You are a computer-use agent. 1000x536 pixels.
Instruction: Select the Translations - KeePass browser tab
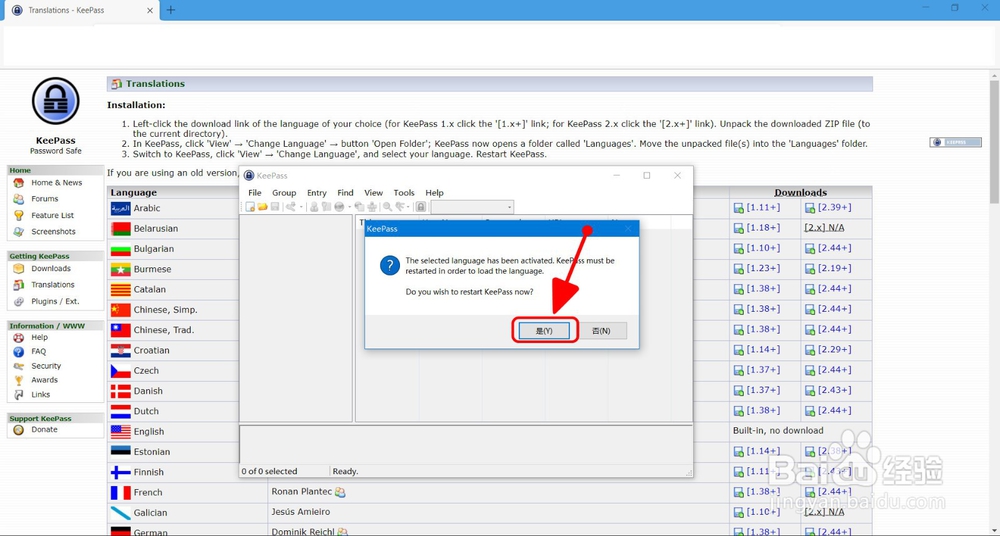[x=82, y=10]
